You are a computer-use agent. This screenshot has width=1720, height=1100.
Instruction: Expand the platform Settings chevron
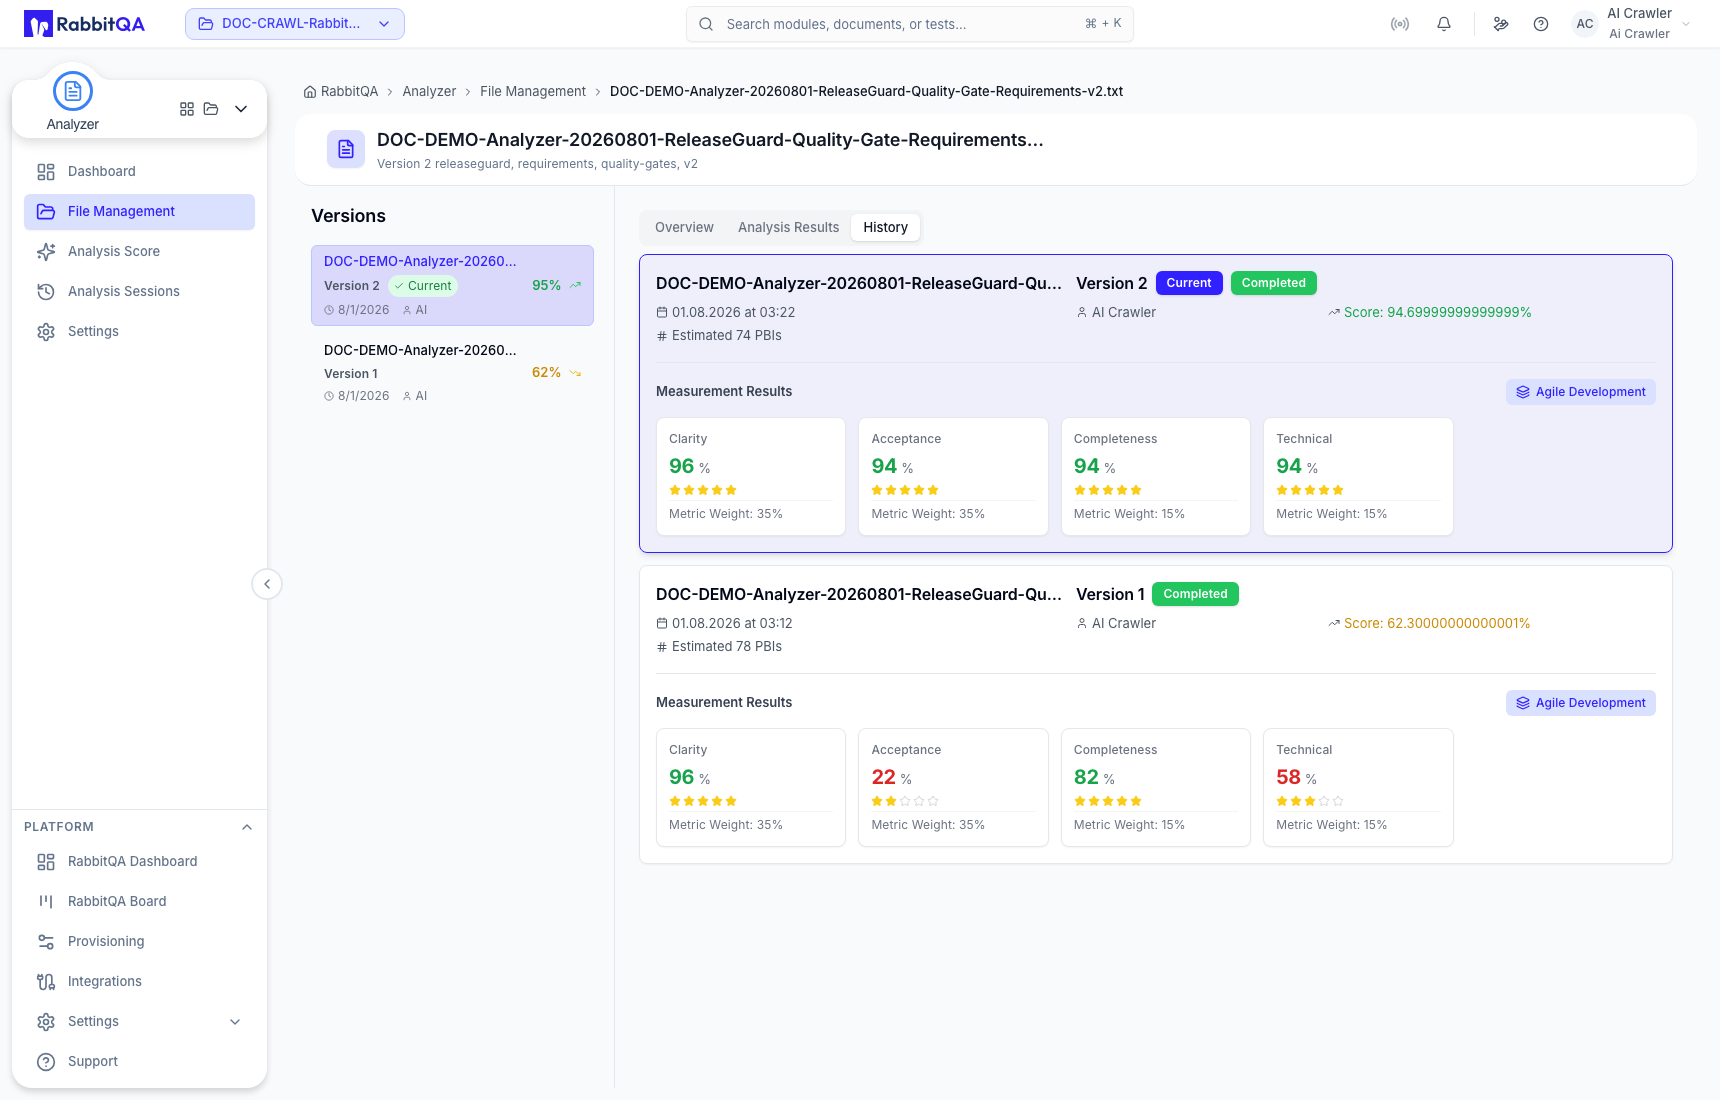235,1022
